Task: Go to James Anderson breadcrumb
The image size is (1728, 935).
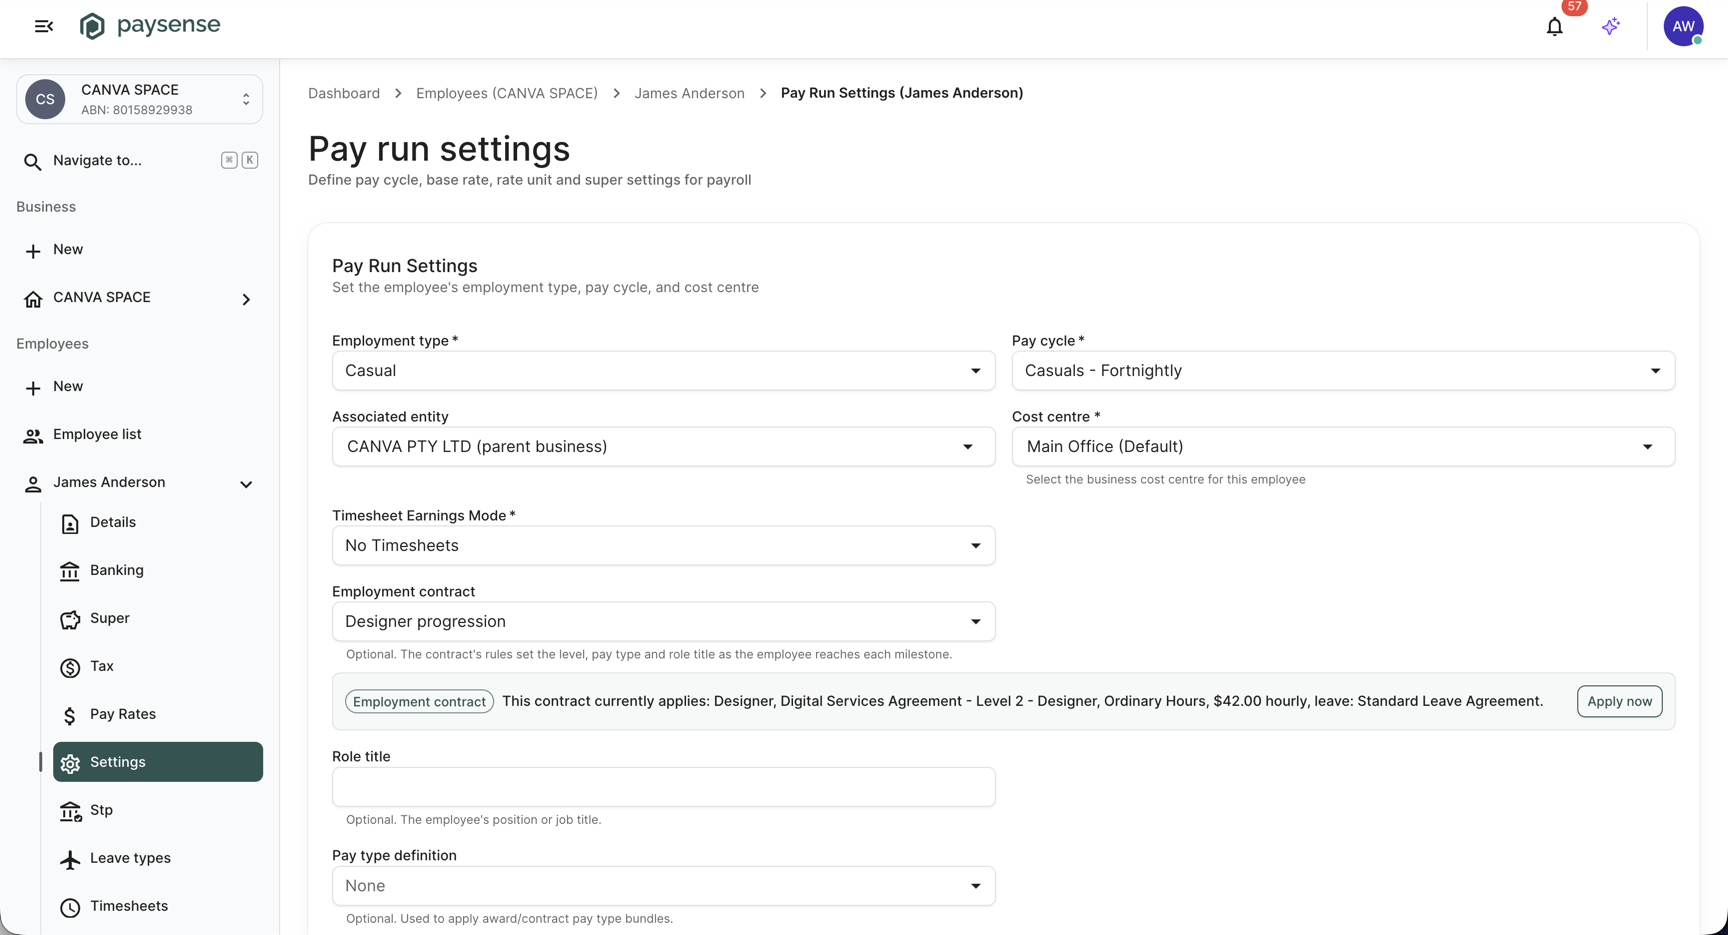Action: (x=689, y=93)
